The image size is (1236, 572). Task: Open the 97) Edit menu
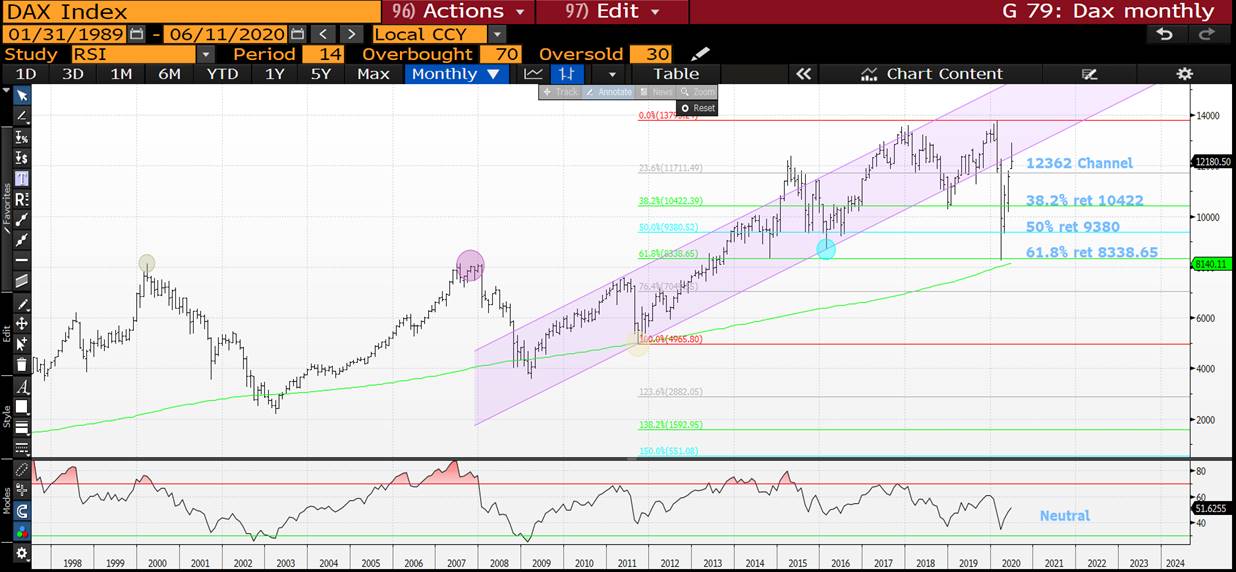tap(611, 12)
